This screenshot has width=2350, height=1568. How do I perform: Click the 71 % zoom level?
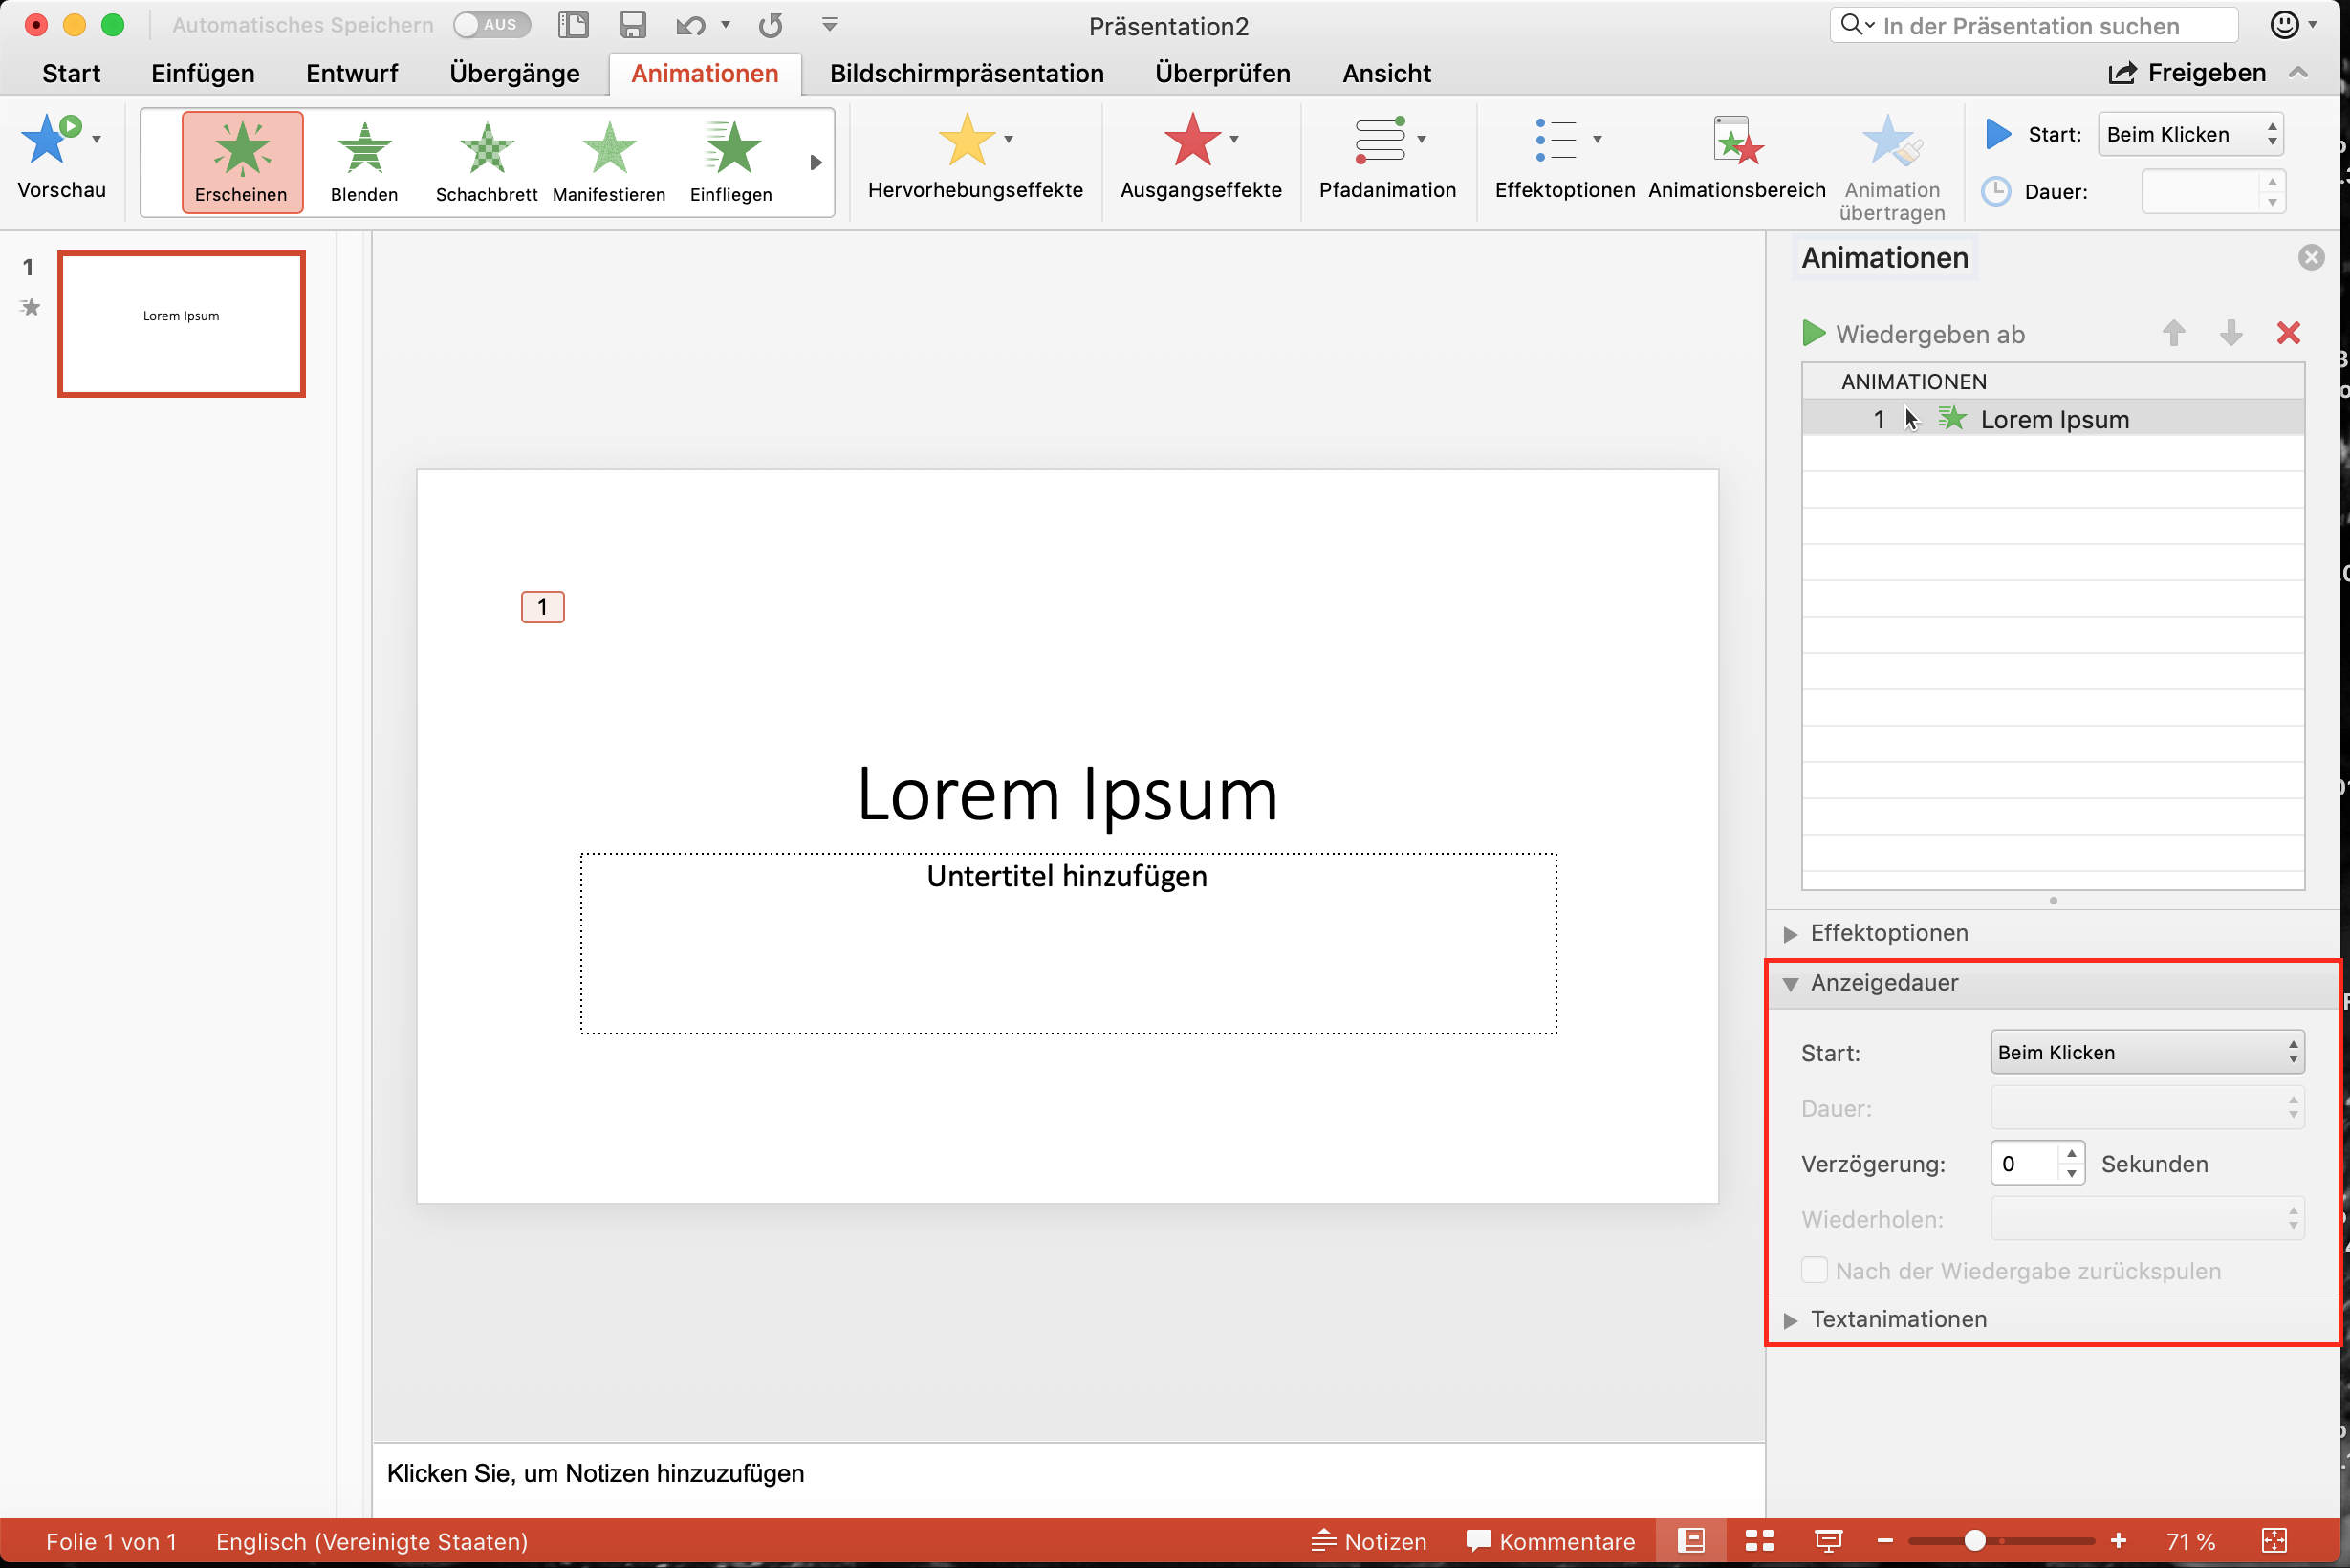tap(2190, 1541)
